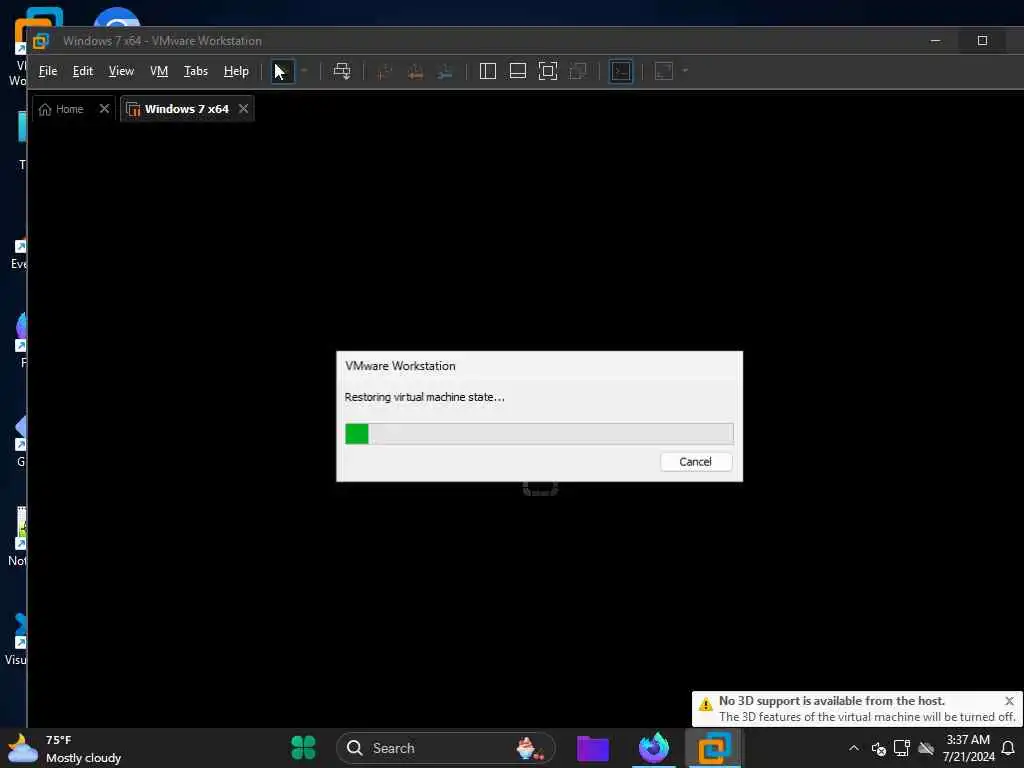Image resolution: width=1024 pixels, height=768 pixels.
Task: Open the Help menu
Action: click(x=236, y=71)
